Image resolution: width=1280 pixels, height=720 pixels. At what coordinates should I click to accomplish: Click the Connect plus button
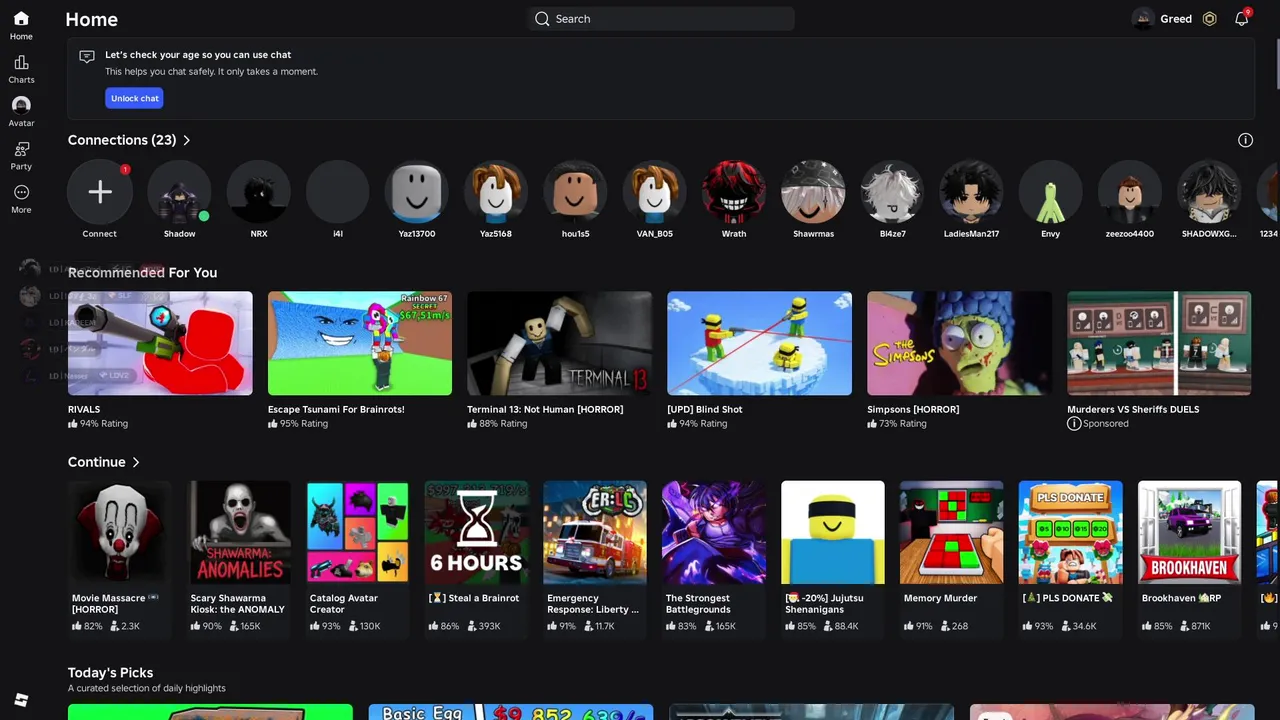coord(100,192)
